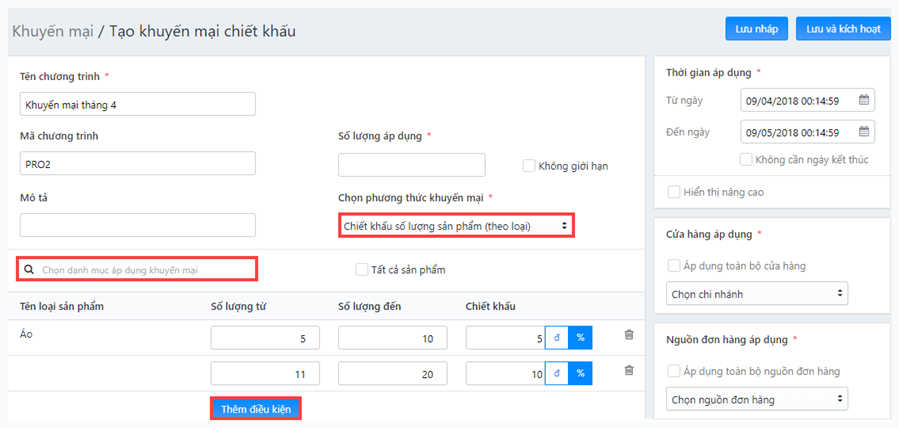Go to Khuyến mại breadcrumb link
This screenshot has width=900, height=428.
click(x=53, y=31)
